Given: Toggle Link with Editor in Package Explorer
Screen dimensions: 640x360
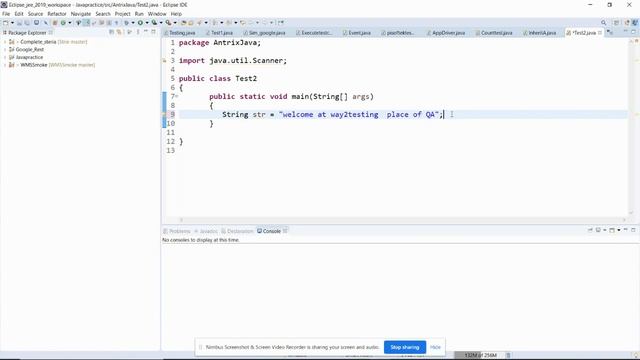Looking at the screenshot, I should pyautogui.click(x=119, y=32).
